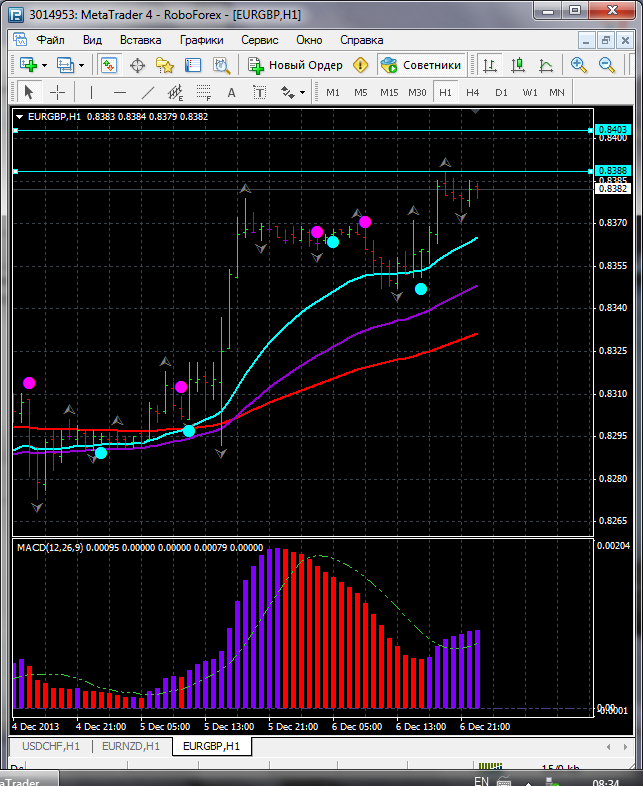The height and width of the screenshot is (786, 643).
Task: Expand the arrows objects dropdown
Action: point(303,92)
